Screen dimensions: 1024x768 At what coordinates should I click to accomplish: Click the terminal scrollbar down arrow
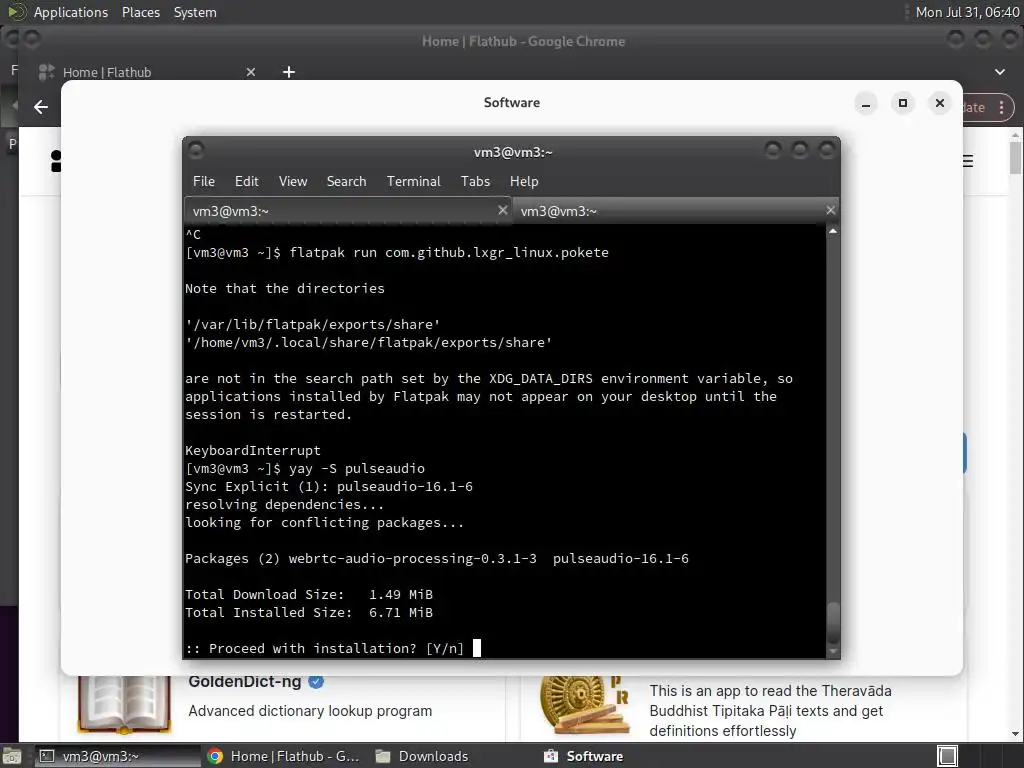click(833, 651)
